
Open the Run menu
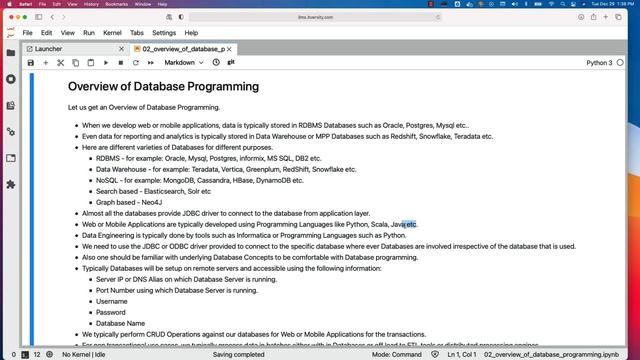coord(89,33)
